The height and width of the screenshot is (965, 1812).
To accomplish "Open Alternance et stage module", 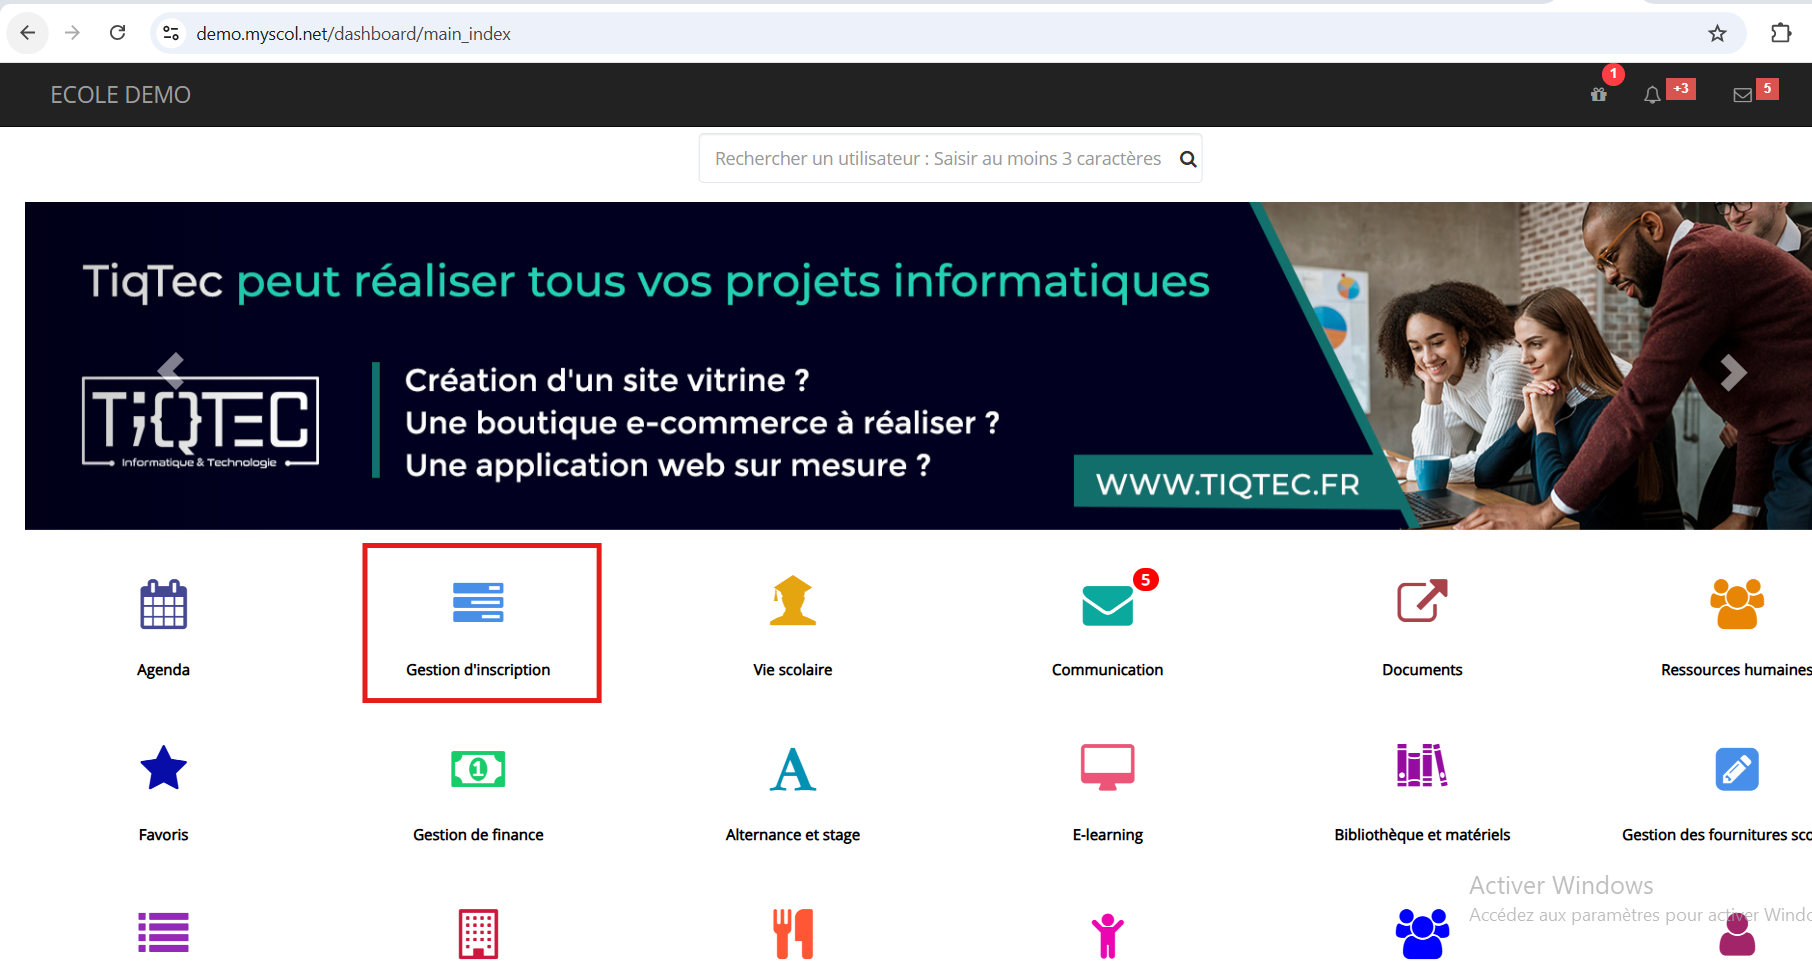I will pos(792,769).
